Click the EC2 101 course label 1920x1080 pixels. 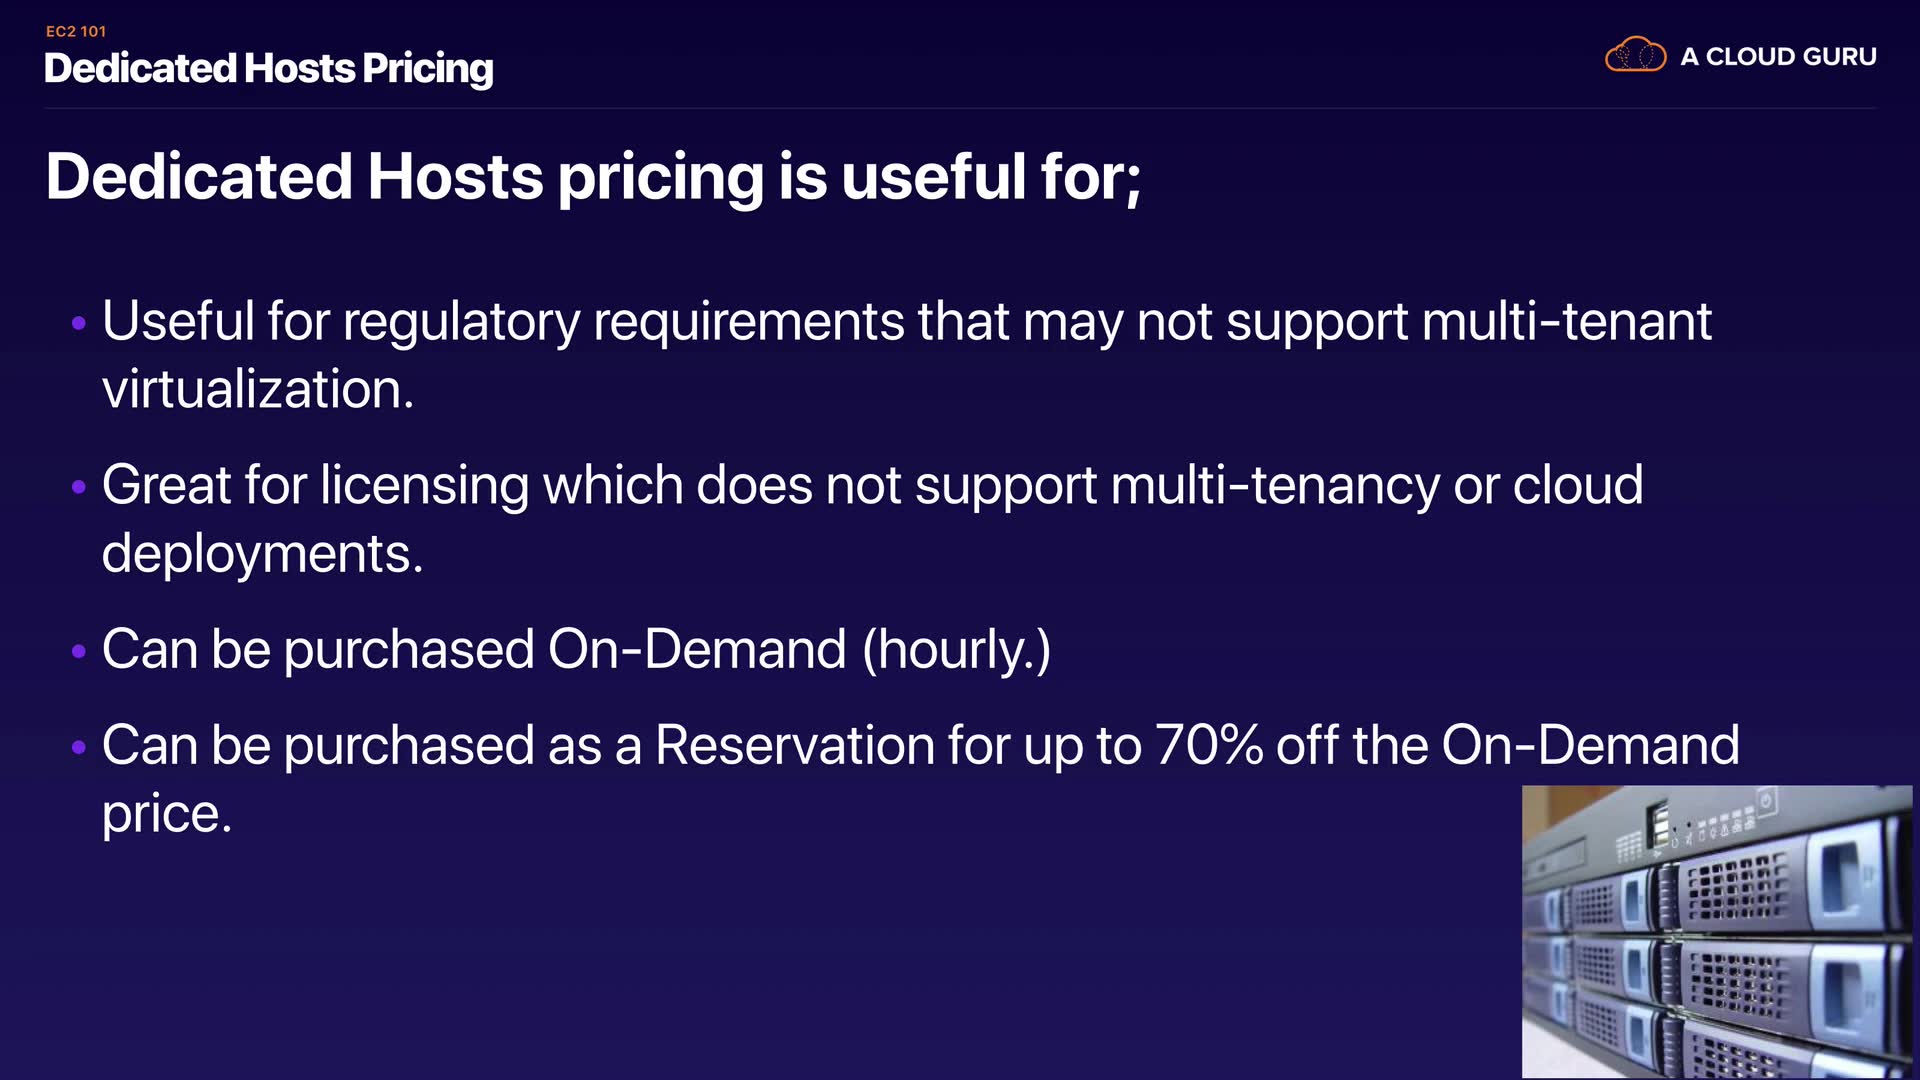(76, 31)
